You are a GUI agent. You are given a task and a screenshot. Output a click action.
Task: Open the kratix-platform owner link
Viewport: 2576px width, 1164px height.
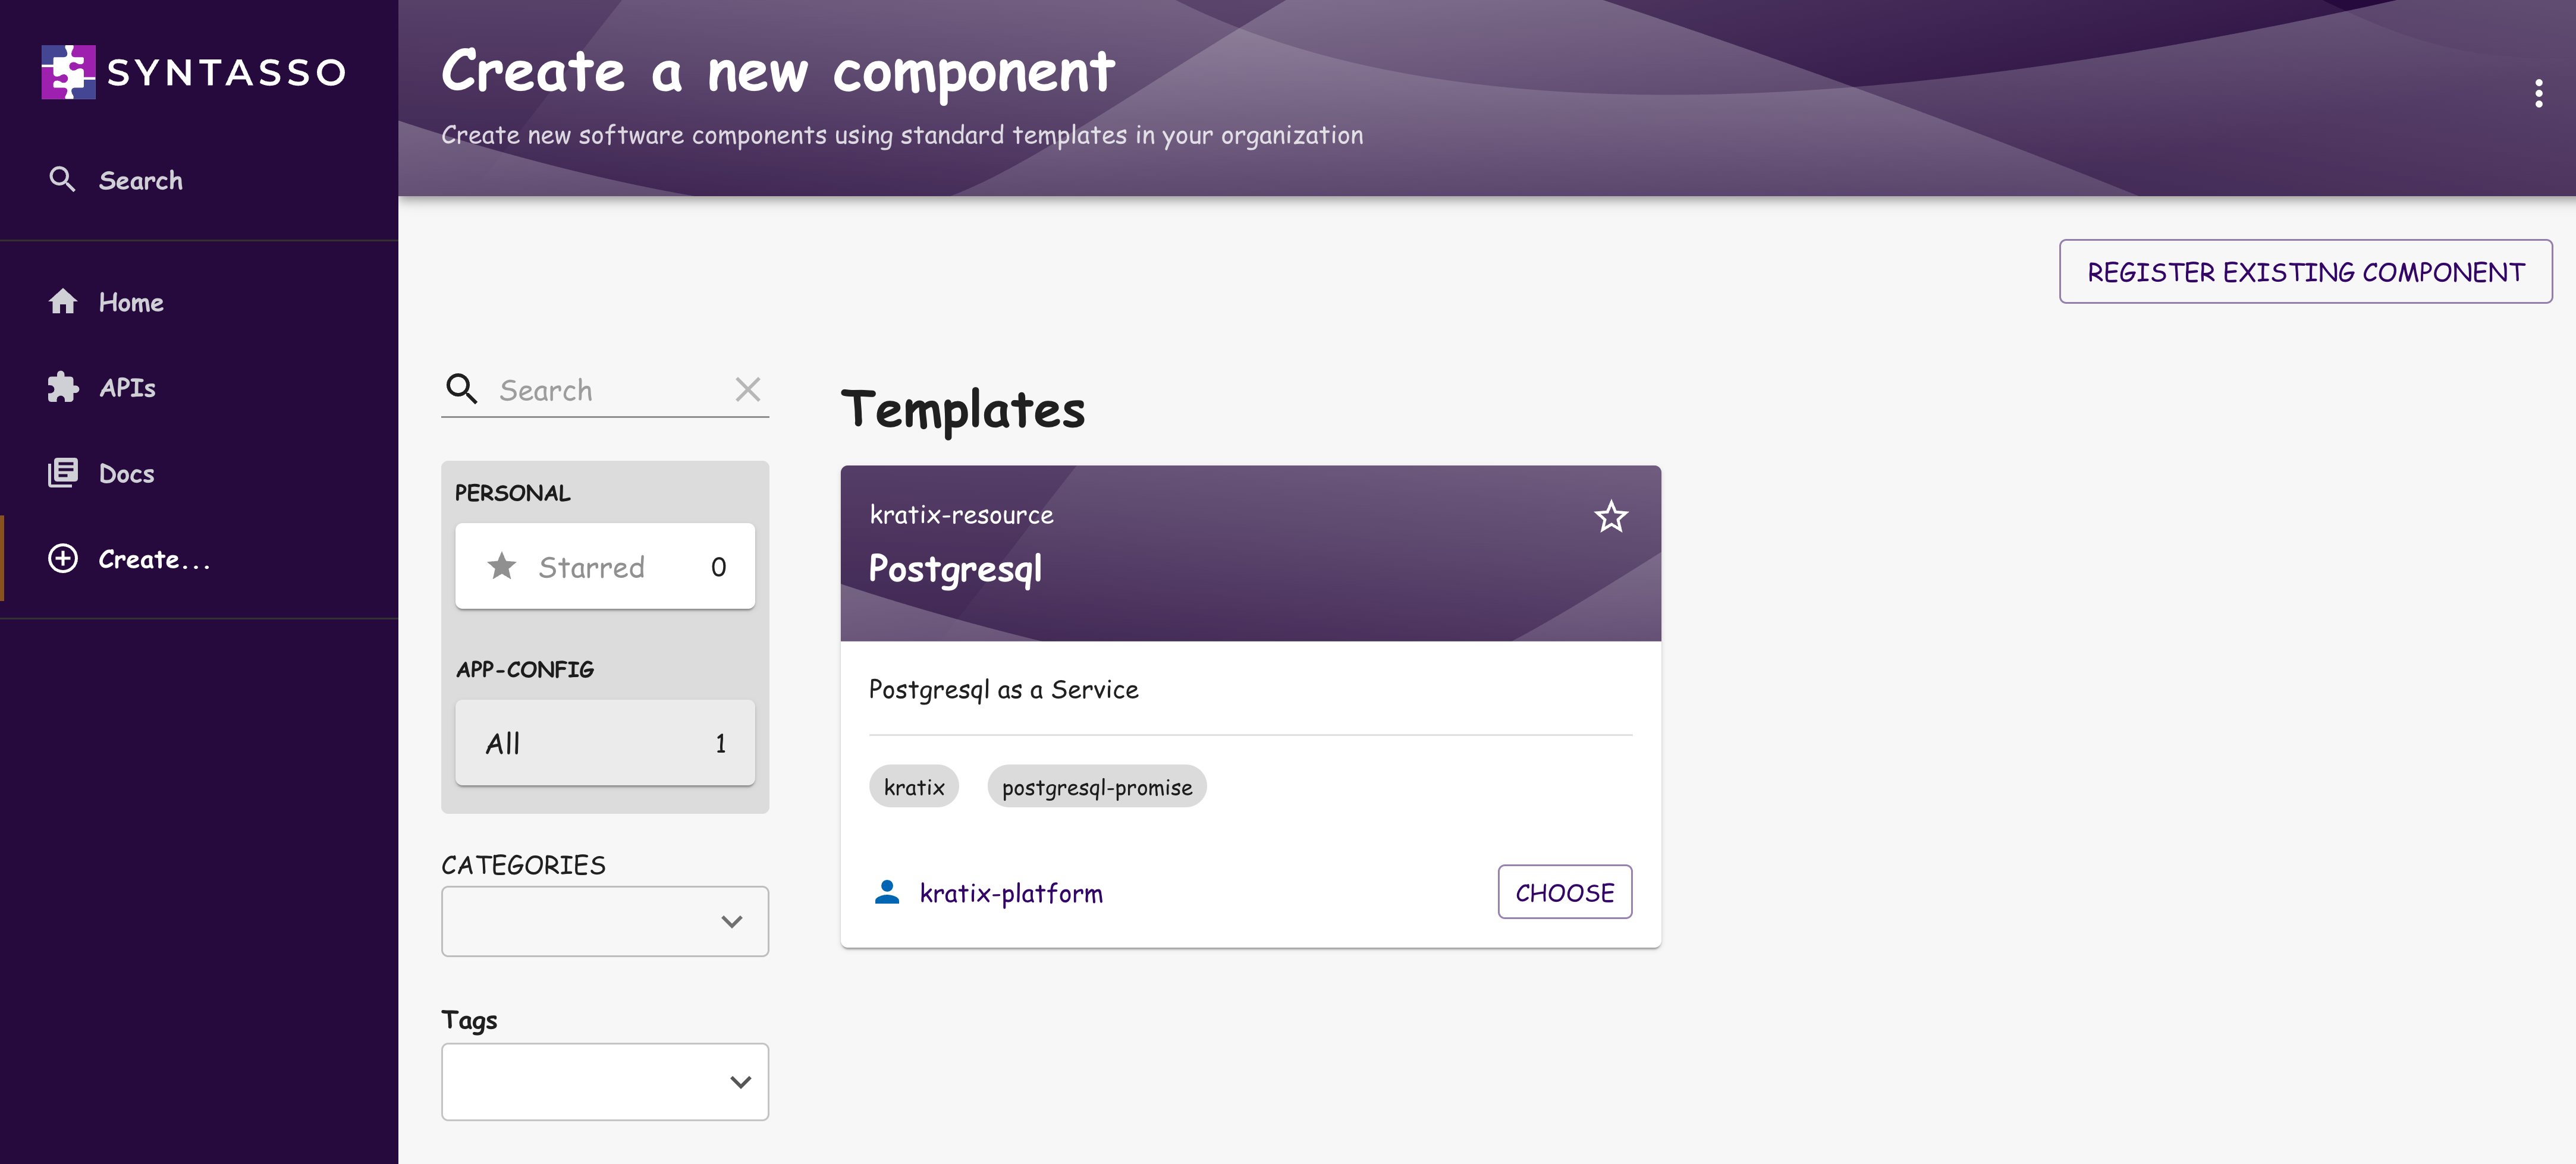point(1011,893)
